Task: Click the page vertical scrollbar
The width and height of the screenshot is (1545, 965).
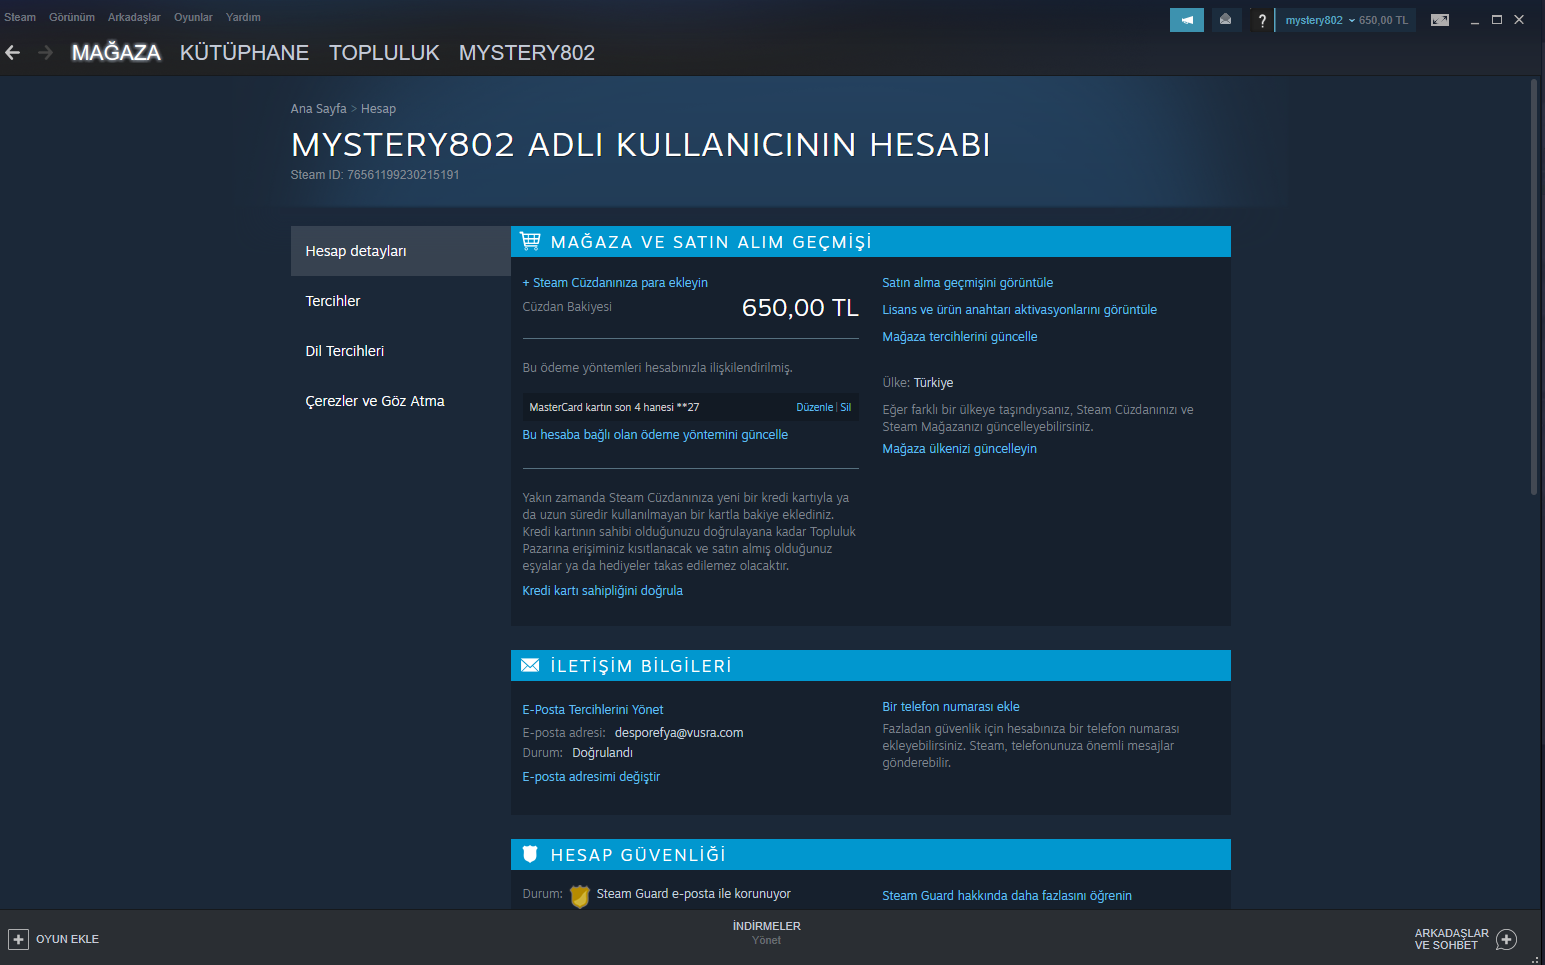Action: (x=1534, y=287)
